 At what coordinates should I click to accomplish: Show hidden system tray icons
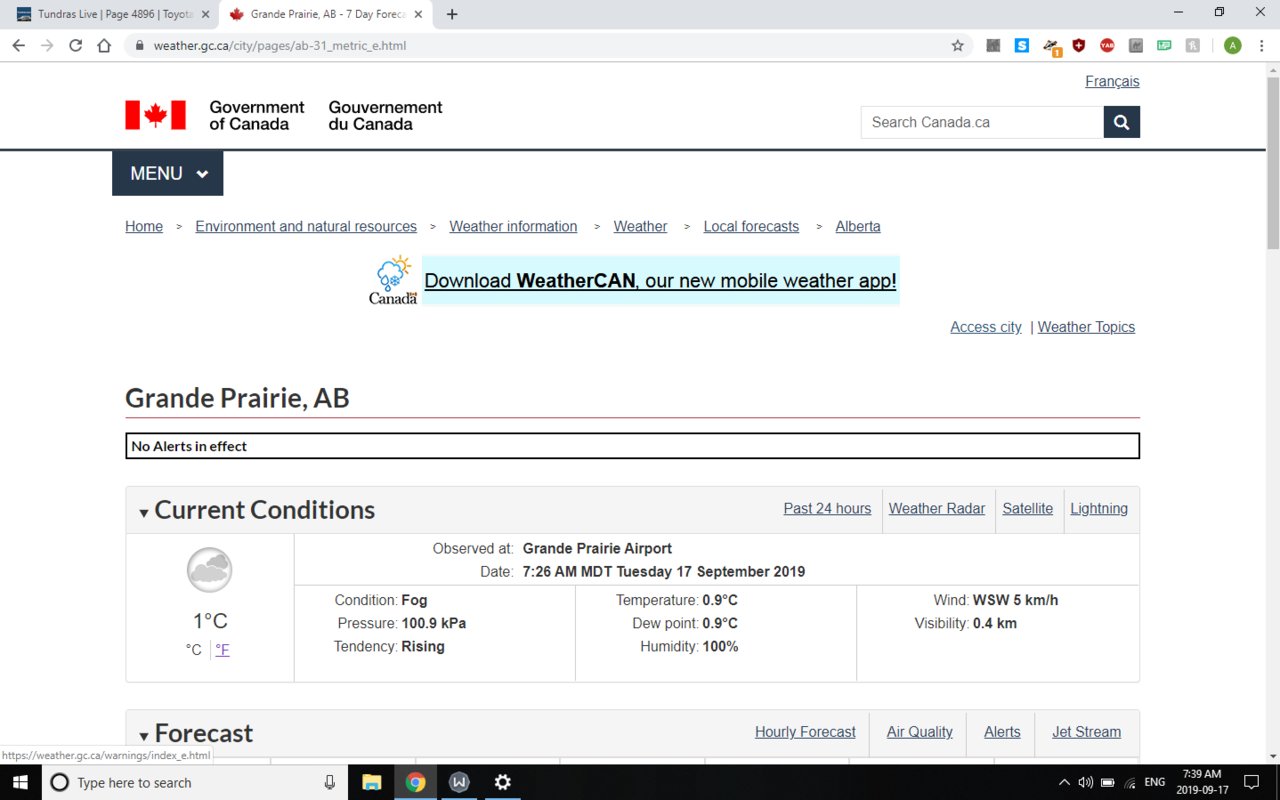click(1063, 782)
